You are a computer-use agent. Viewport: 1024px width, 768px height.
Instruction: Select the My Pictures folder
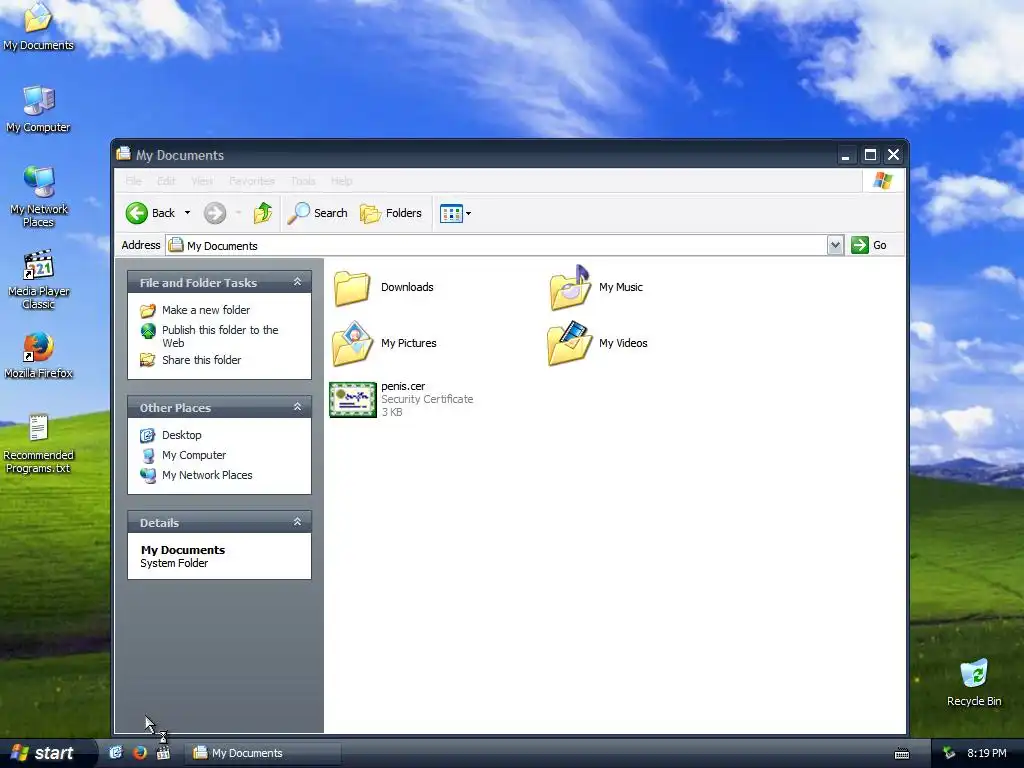(x=383, y=344)
